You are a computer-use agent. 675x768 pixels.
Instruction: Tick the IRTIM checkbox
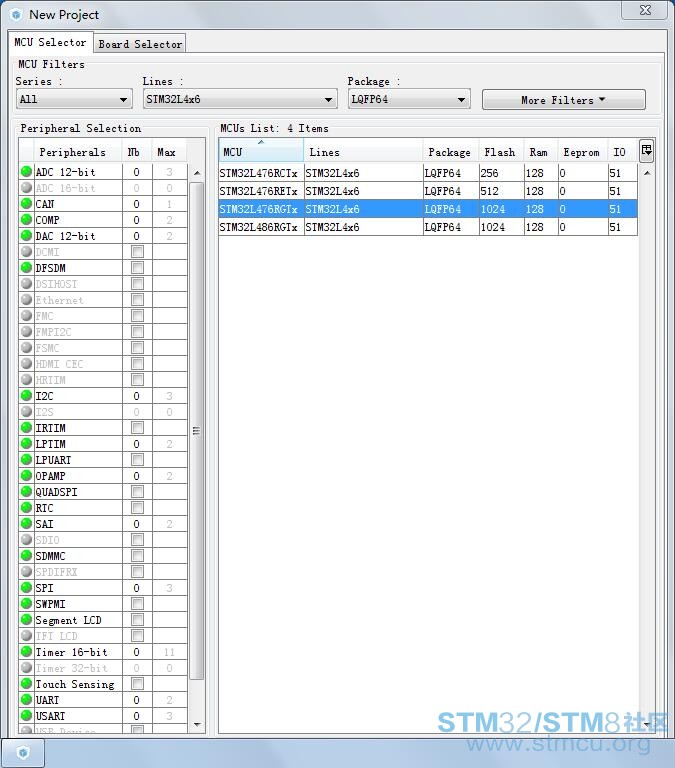pos(137,428)
